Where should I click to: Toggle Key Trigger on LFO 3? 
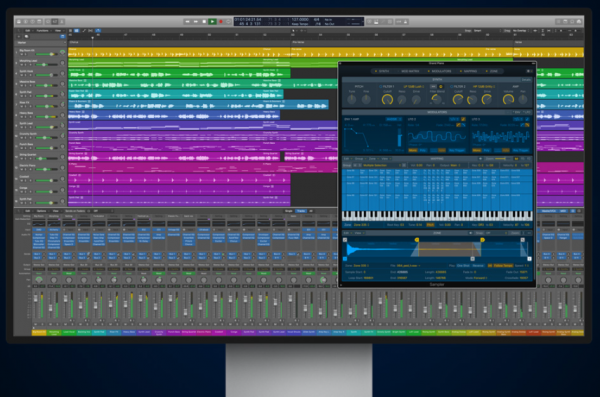point(520,150)
